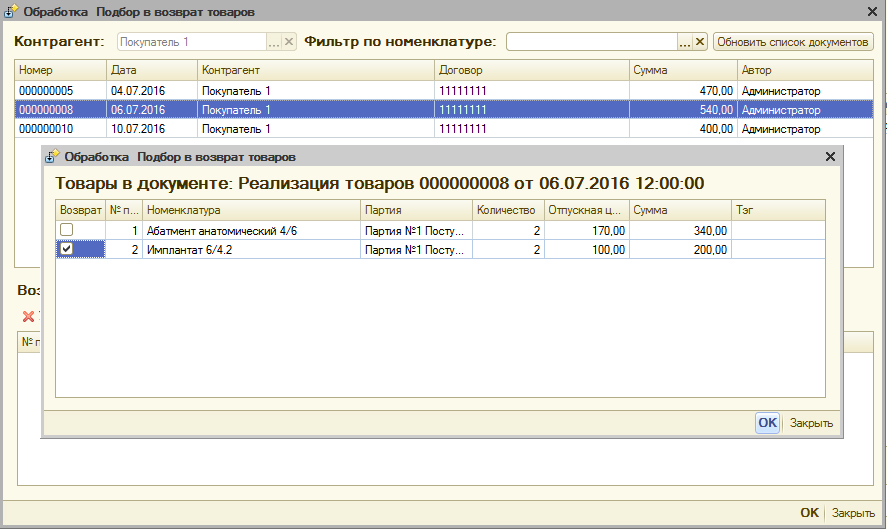Screen dimensions: 887x529
Task: Click the Фильтр по номенклатуре input field
Action: coord(592,42)
